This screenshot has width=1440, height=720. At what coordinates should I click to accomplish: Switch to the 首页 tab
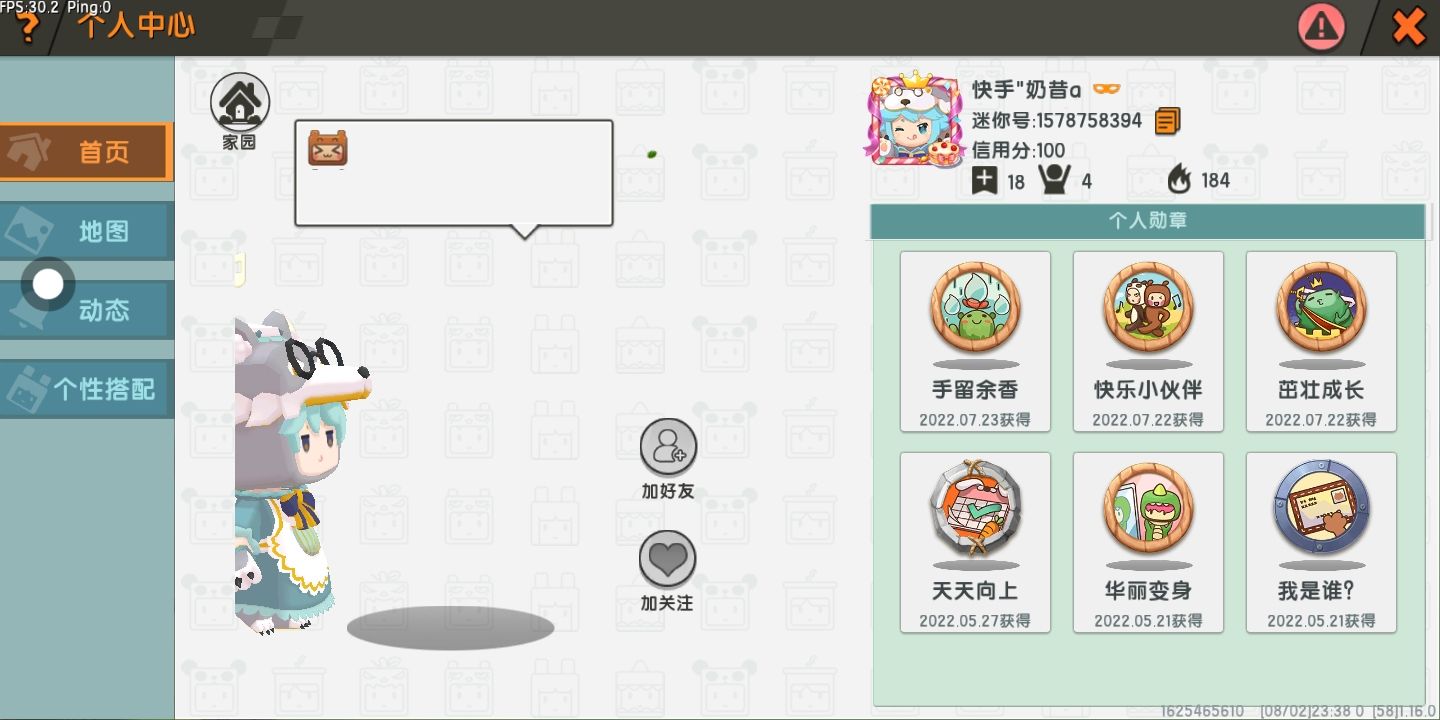(86, 152)
